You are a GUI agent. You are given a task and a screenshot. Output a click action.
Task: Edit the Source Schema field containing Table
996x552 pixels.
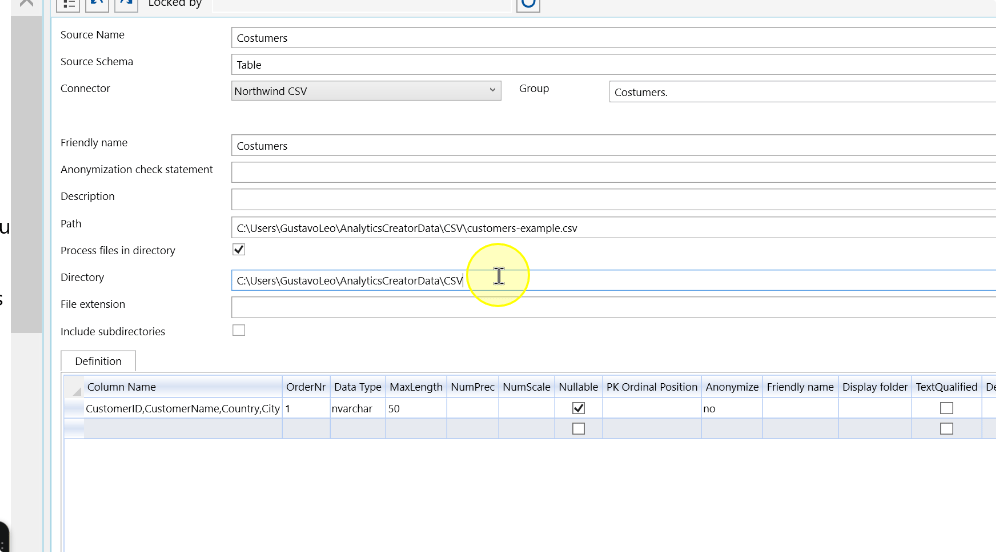[x=614, y=65]
